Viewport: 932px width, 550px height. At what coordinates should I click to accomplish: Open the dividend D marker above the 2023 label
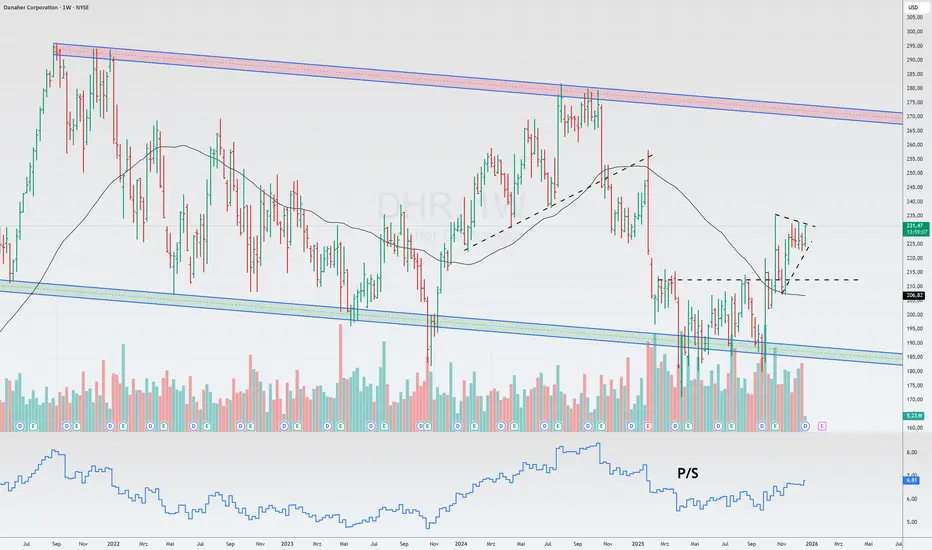(x=284, y=426)
